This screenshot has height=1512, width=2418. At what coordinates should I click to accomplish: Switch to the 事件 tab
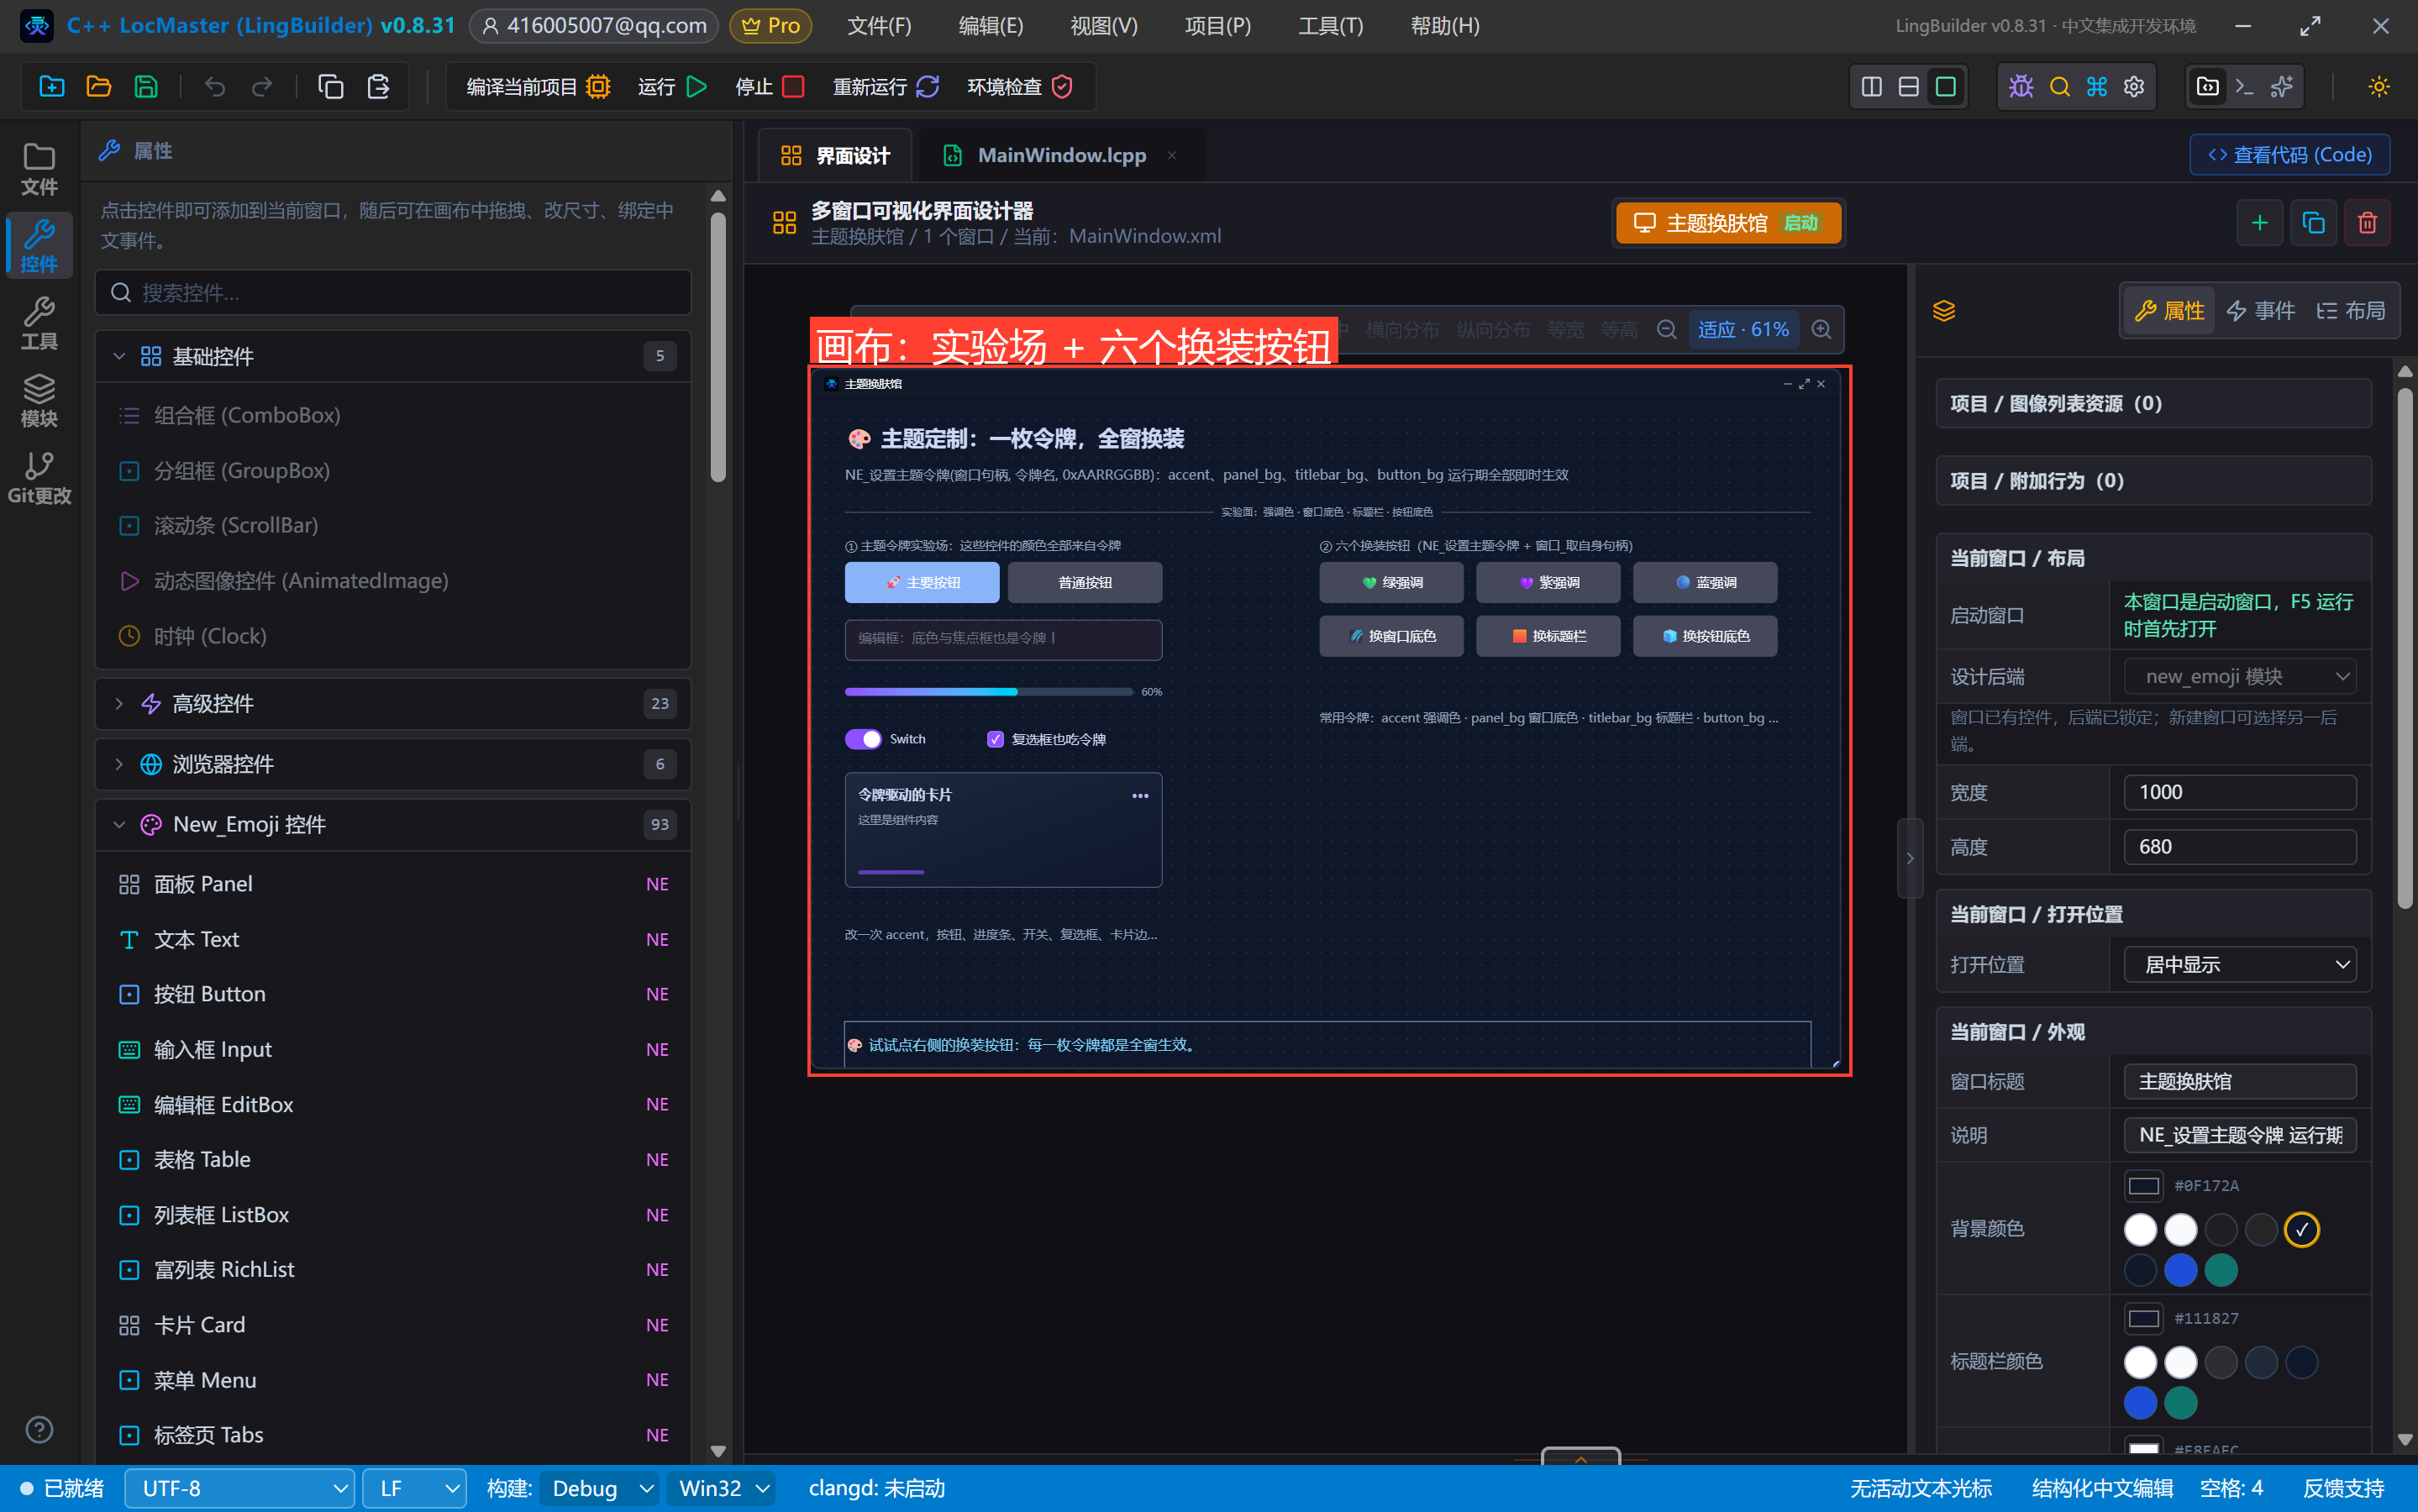point(2260,311)
